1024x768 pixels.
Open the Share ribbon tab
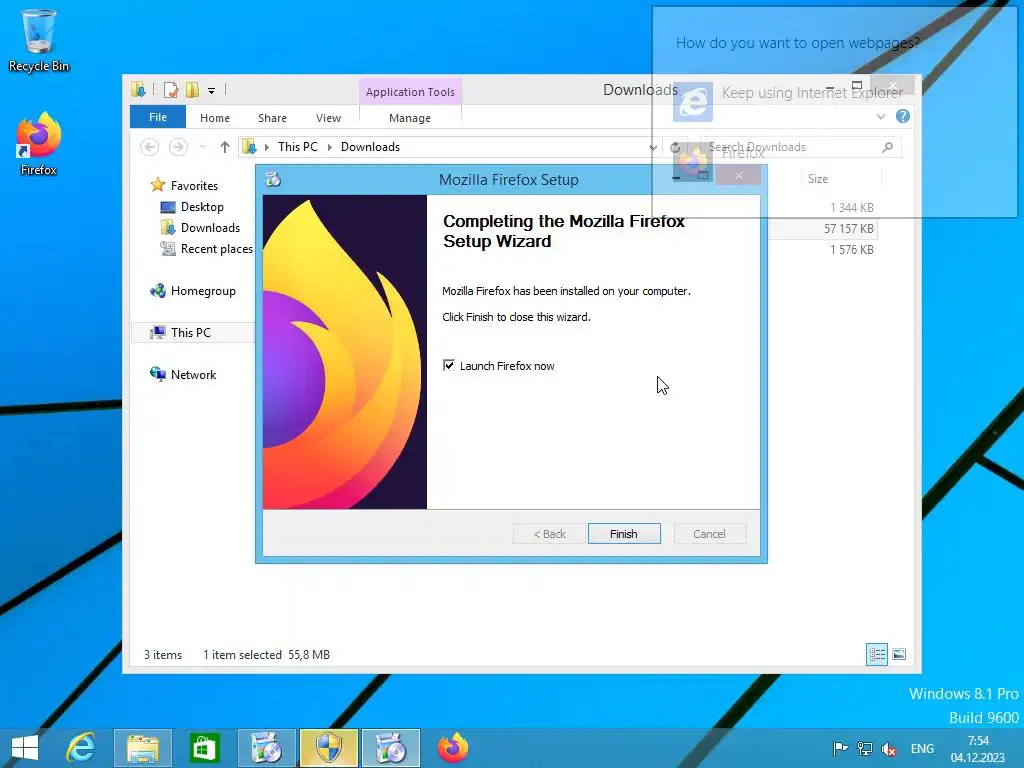point(272,118)
